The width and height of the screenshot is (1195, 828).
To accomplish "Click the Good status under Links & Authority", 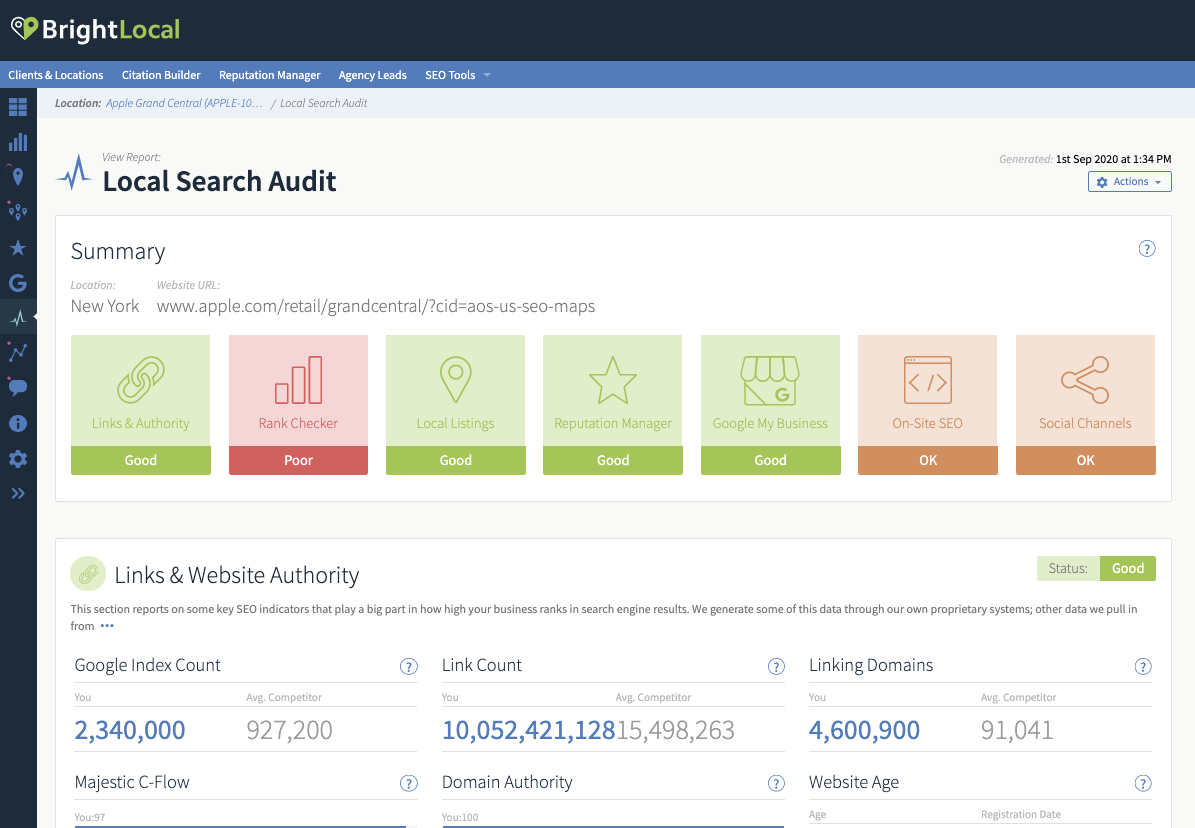I will tap(141, 461).
